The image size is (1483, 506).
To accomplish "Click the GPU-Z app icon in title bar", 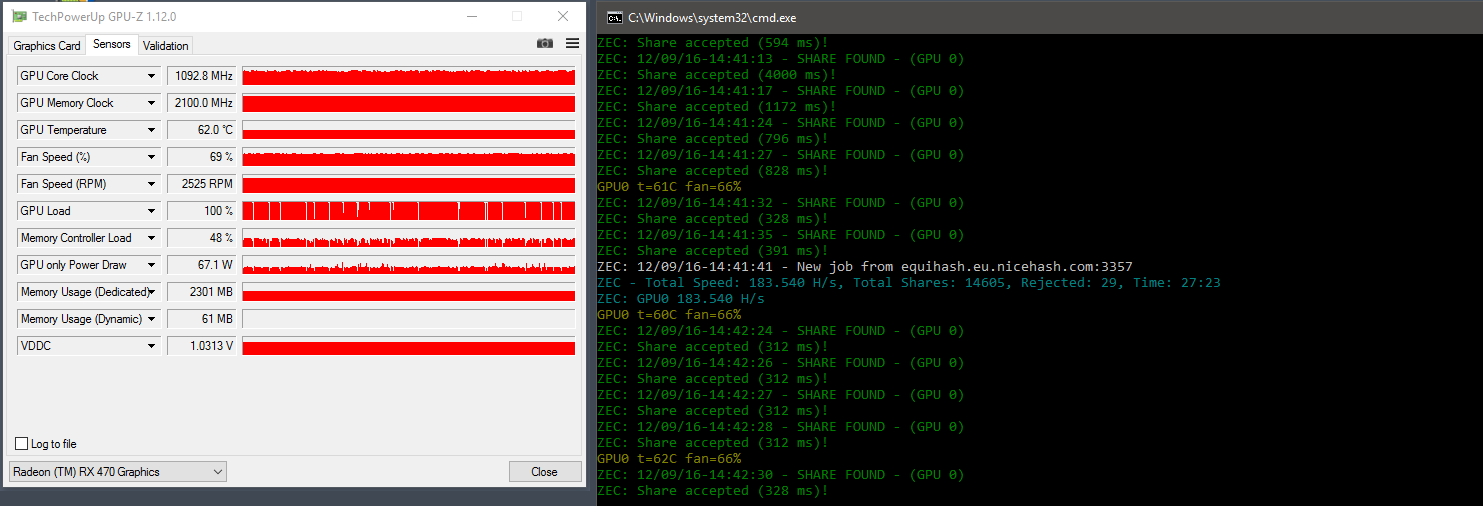I will (19, 17).
